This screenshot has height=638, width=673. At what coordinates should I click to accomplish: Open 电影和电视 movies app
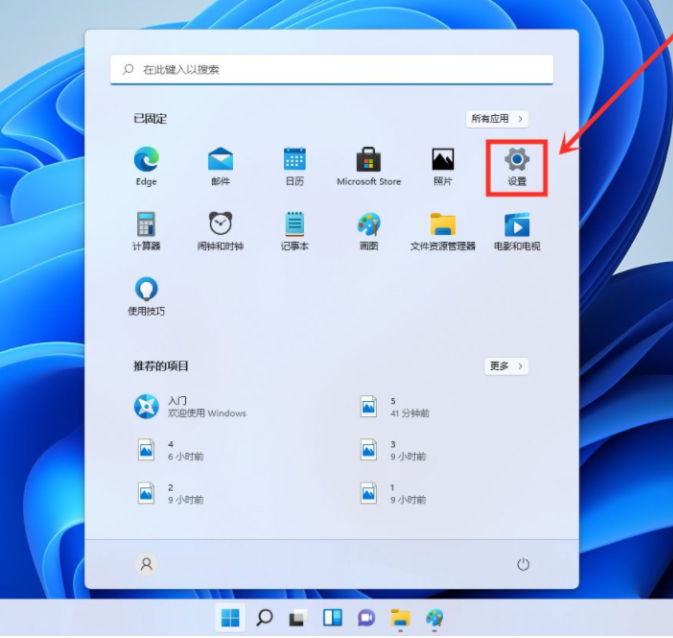click(517, 231)
